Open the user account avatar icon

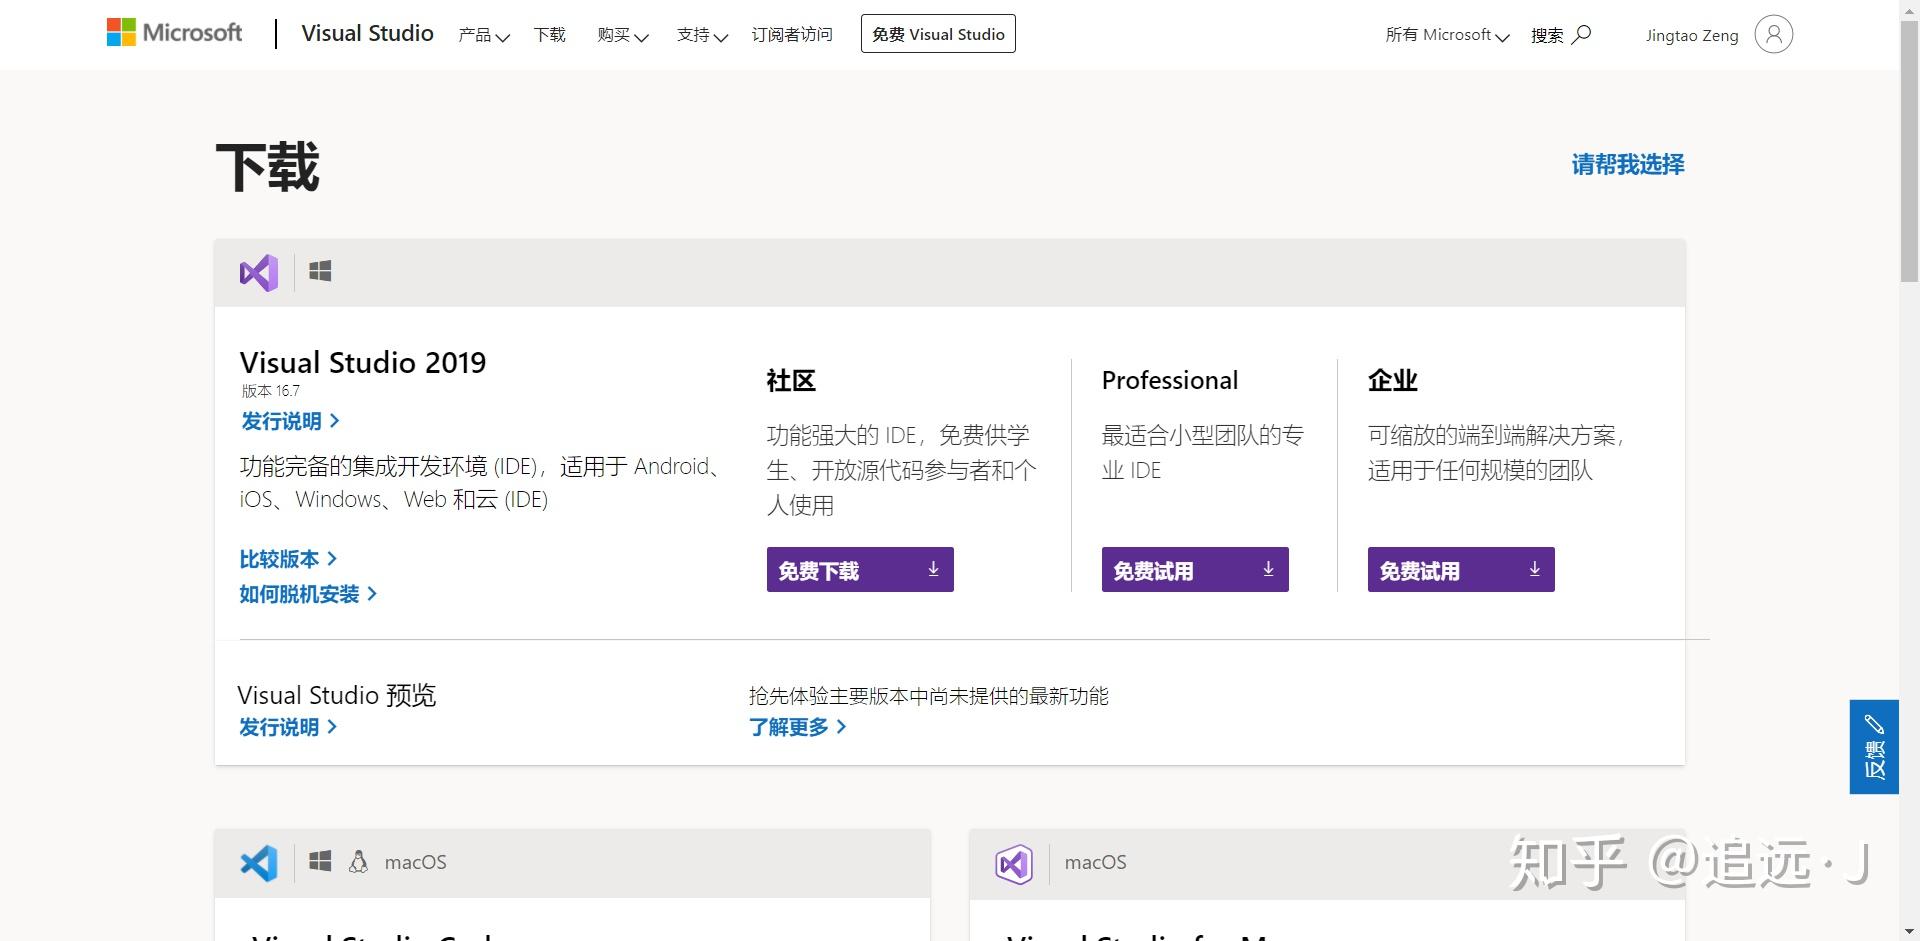[x=1773, y=35]
